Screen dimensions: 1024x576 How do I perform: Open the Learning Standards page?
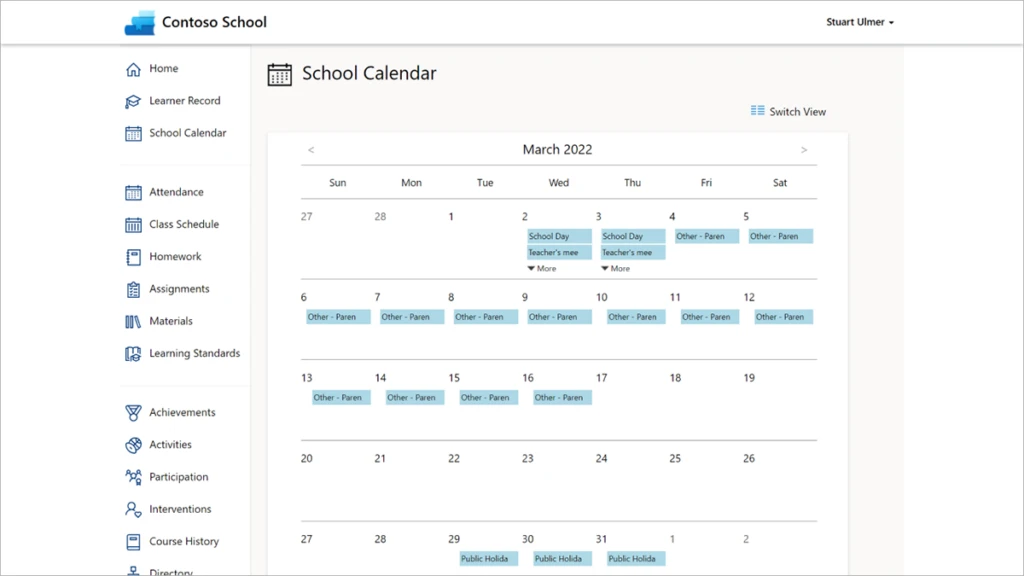point(133,353)
